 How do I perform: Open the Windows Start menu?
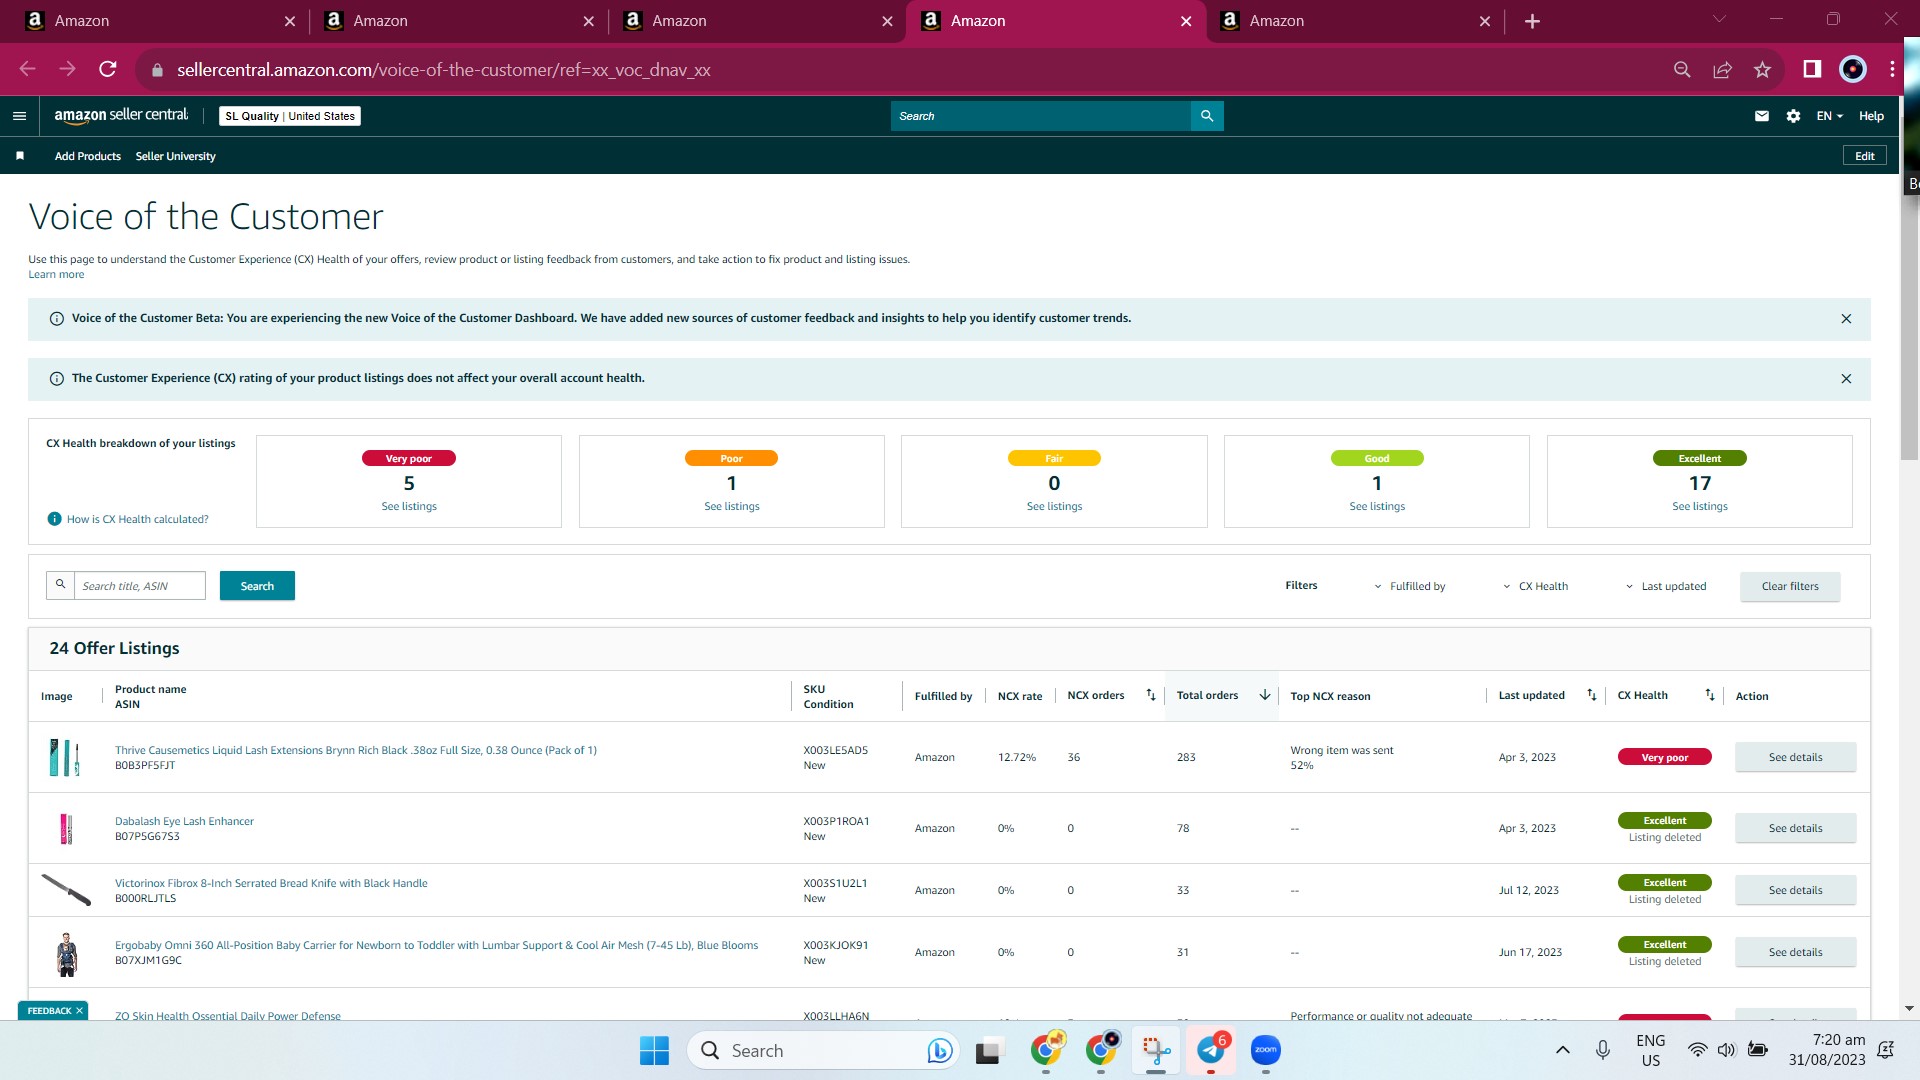[x=654, y=1050]
